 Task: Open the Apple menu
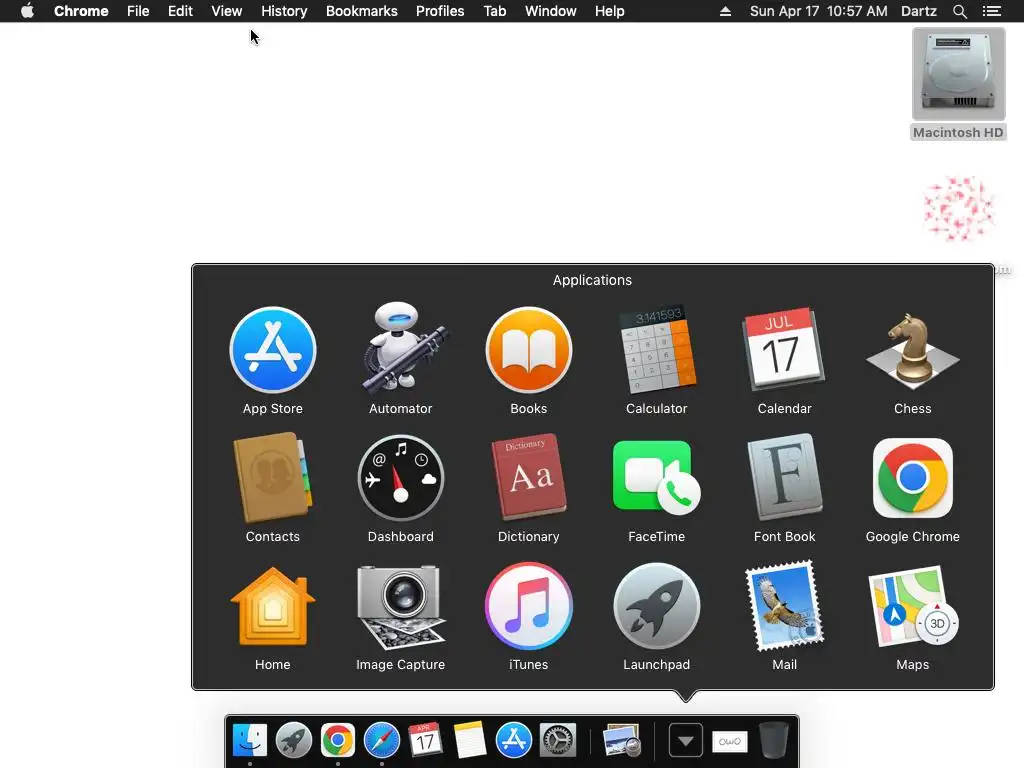27,11
